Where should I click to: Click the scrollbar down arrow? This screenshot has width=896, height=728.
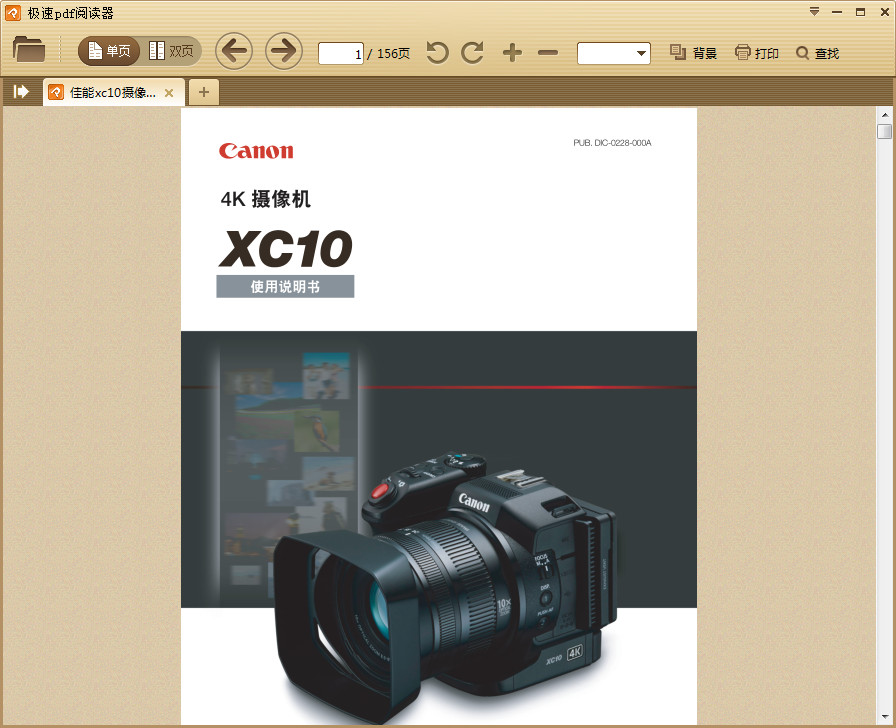pyautogui.click(x=885, y=717)
